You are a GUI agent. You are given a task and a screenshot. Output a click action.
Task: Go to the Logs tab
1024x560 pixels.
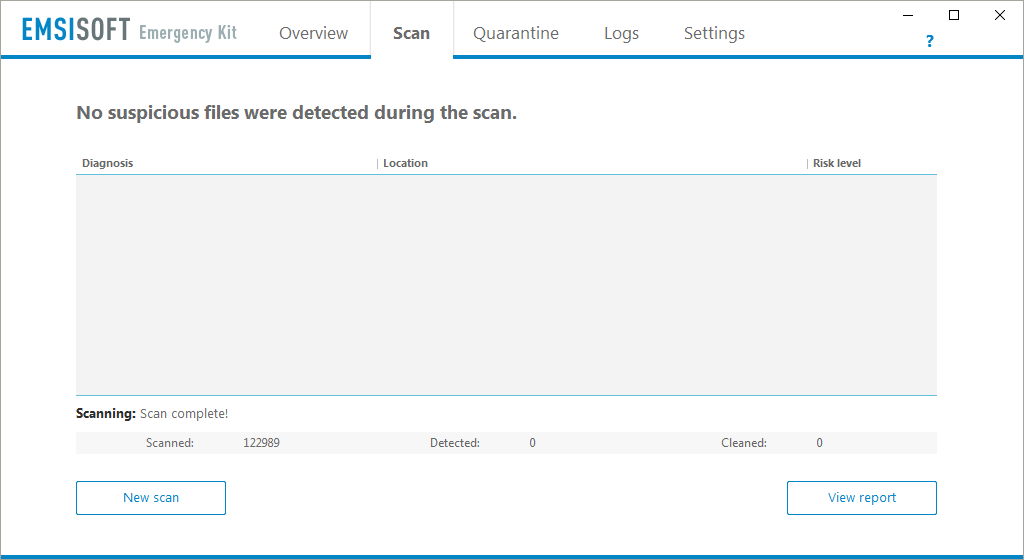[621, 33]
